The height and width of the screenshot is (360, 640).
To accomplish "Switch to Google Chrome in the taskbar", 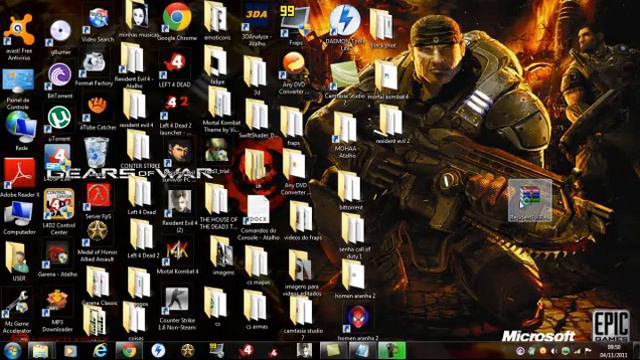I will [x=129, y=351].
